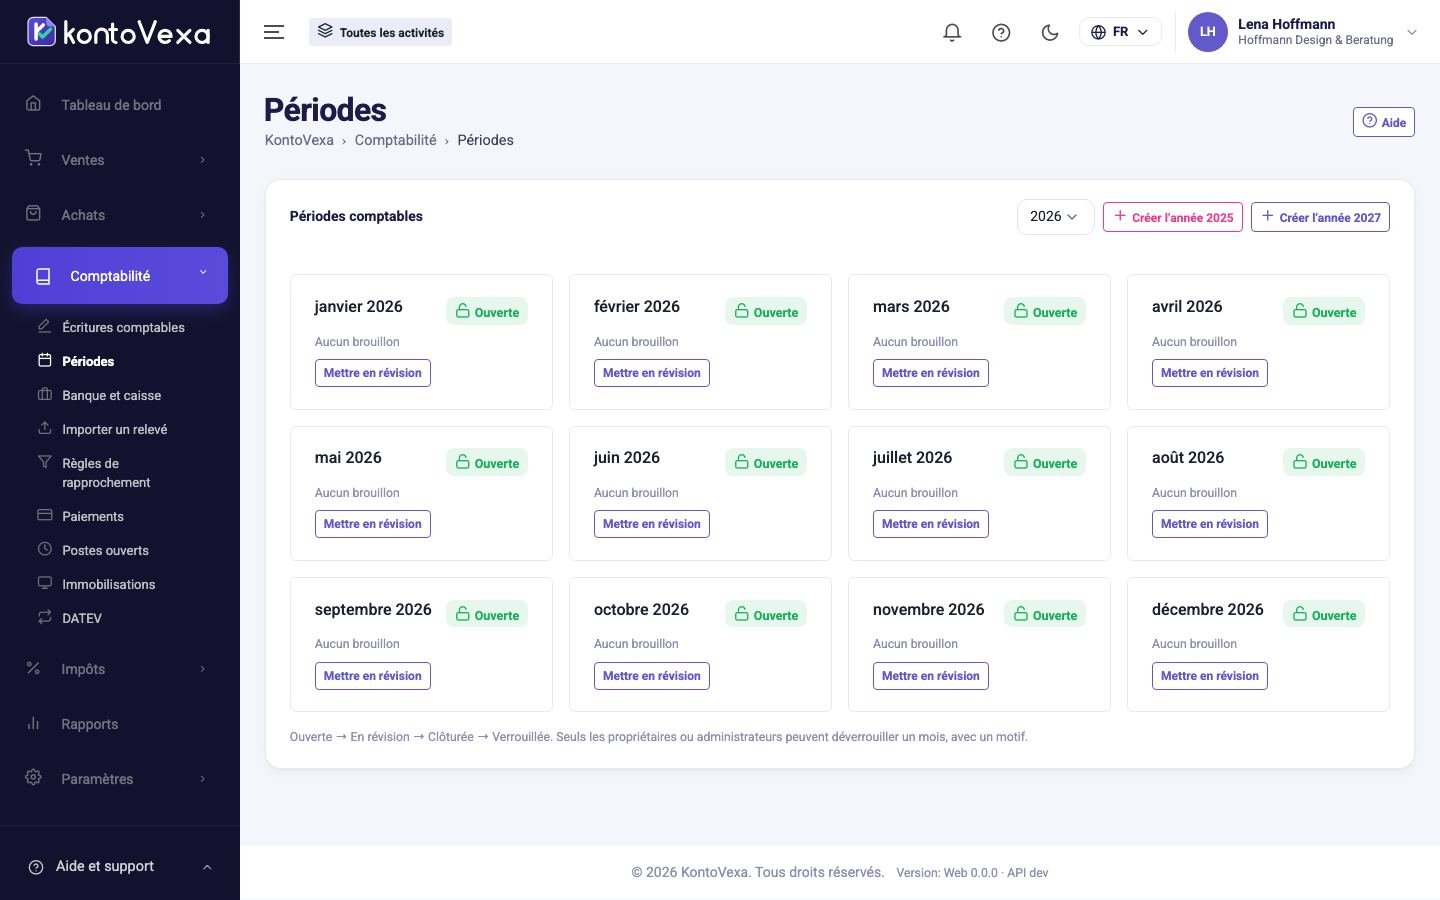Image resolution: width=1440 pixels, height=900 pixels.
Task: Click the Immobilisations monitor icon
Action: tap(45, 583)
